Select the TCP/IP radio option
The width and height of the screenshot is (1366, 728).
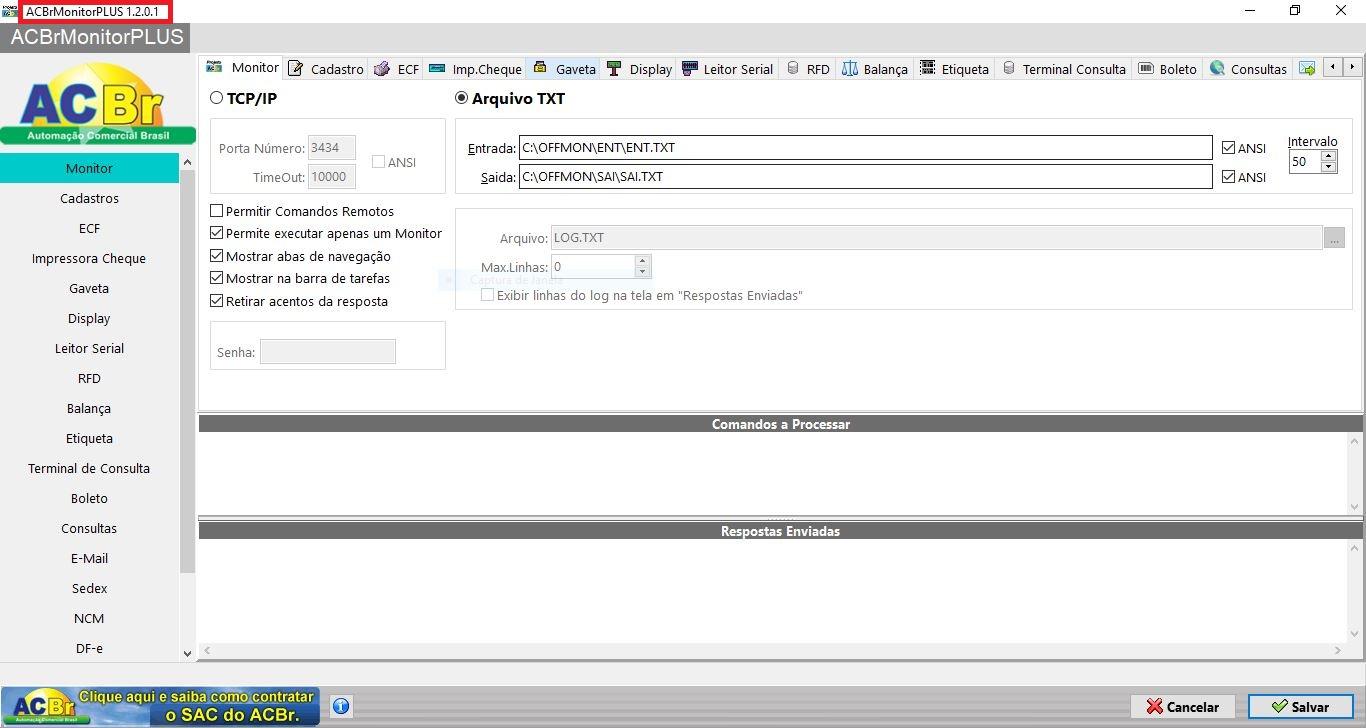217,98
